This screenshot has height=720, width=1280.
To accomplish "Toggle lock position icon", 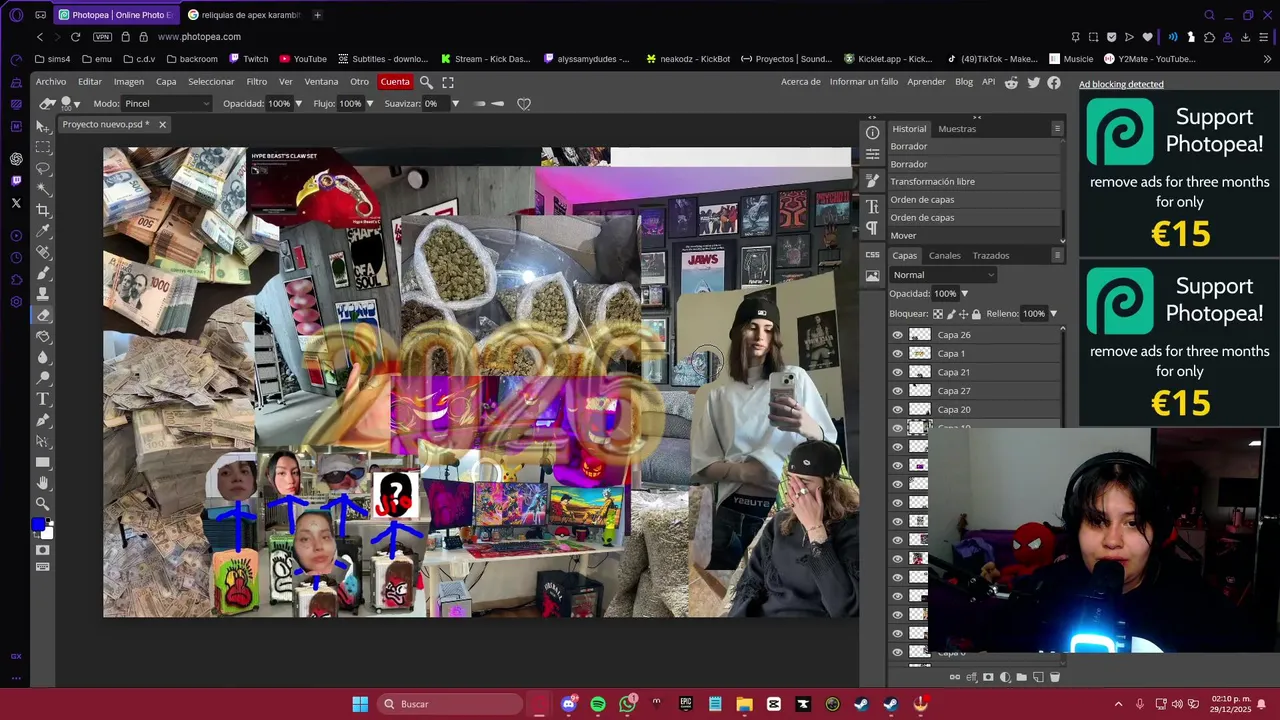I will click(963, 314).
